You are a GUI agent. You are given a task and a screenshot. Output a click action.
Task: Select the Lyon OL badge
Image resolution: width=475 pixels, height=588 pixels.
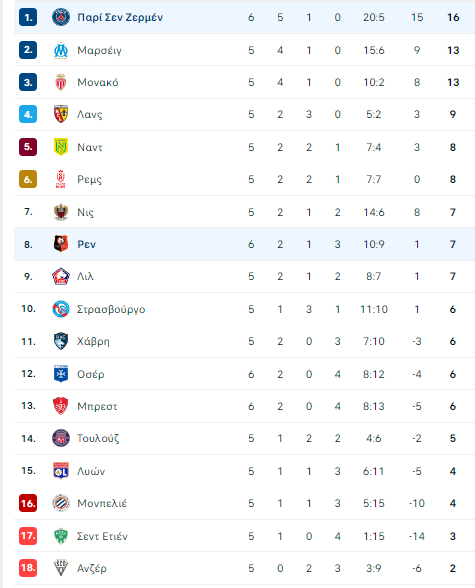(x=61, y=471)
